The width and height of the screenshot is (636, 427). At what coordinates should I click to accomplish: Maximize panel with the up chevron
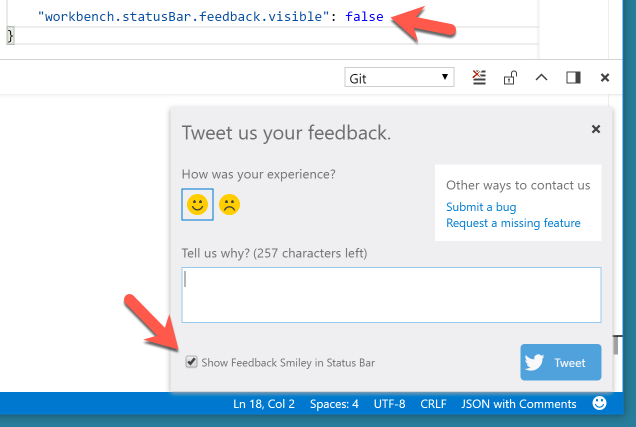(541, 77)
